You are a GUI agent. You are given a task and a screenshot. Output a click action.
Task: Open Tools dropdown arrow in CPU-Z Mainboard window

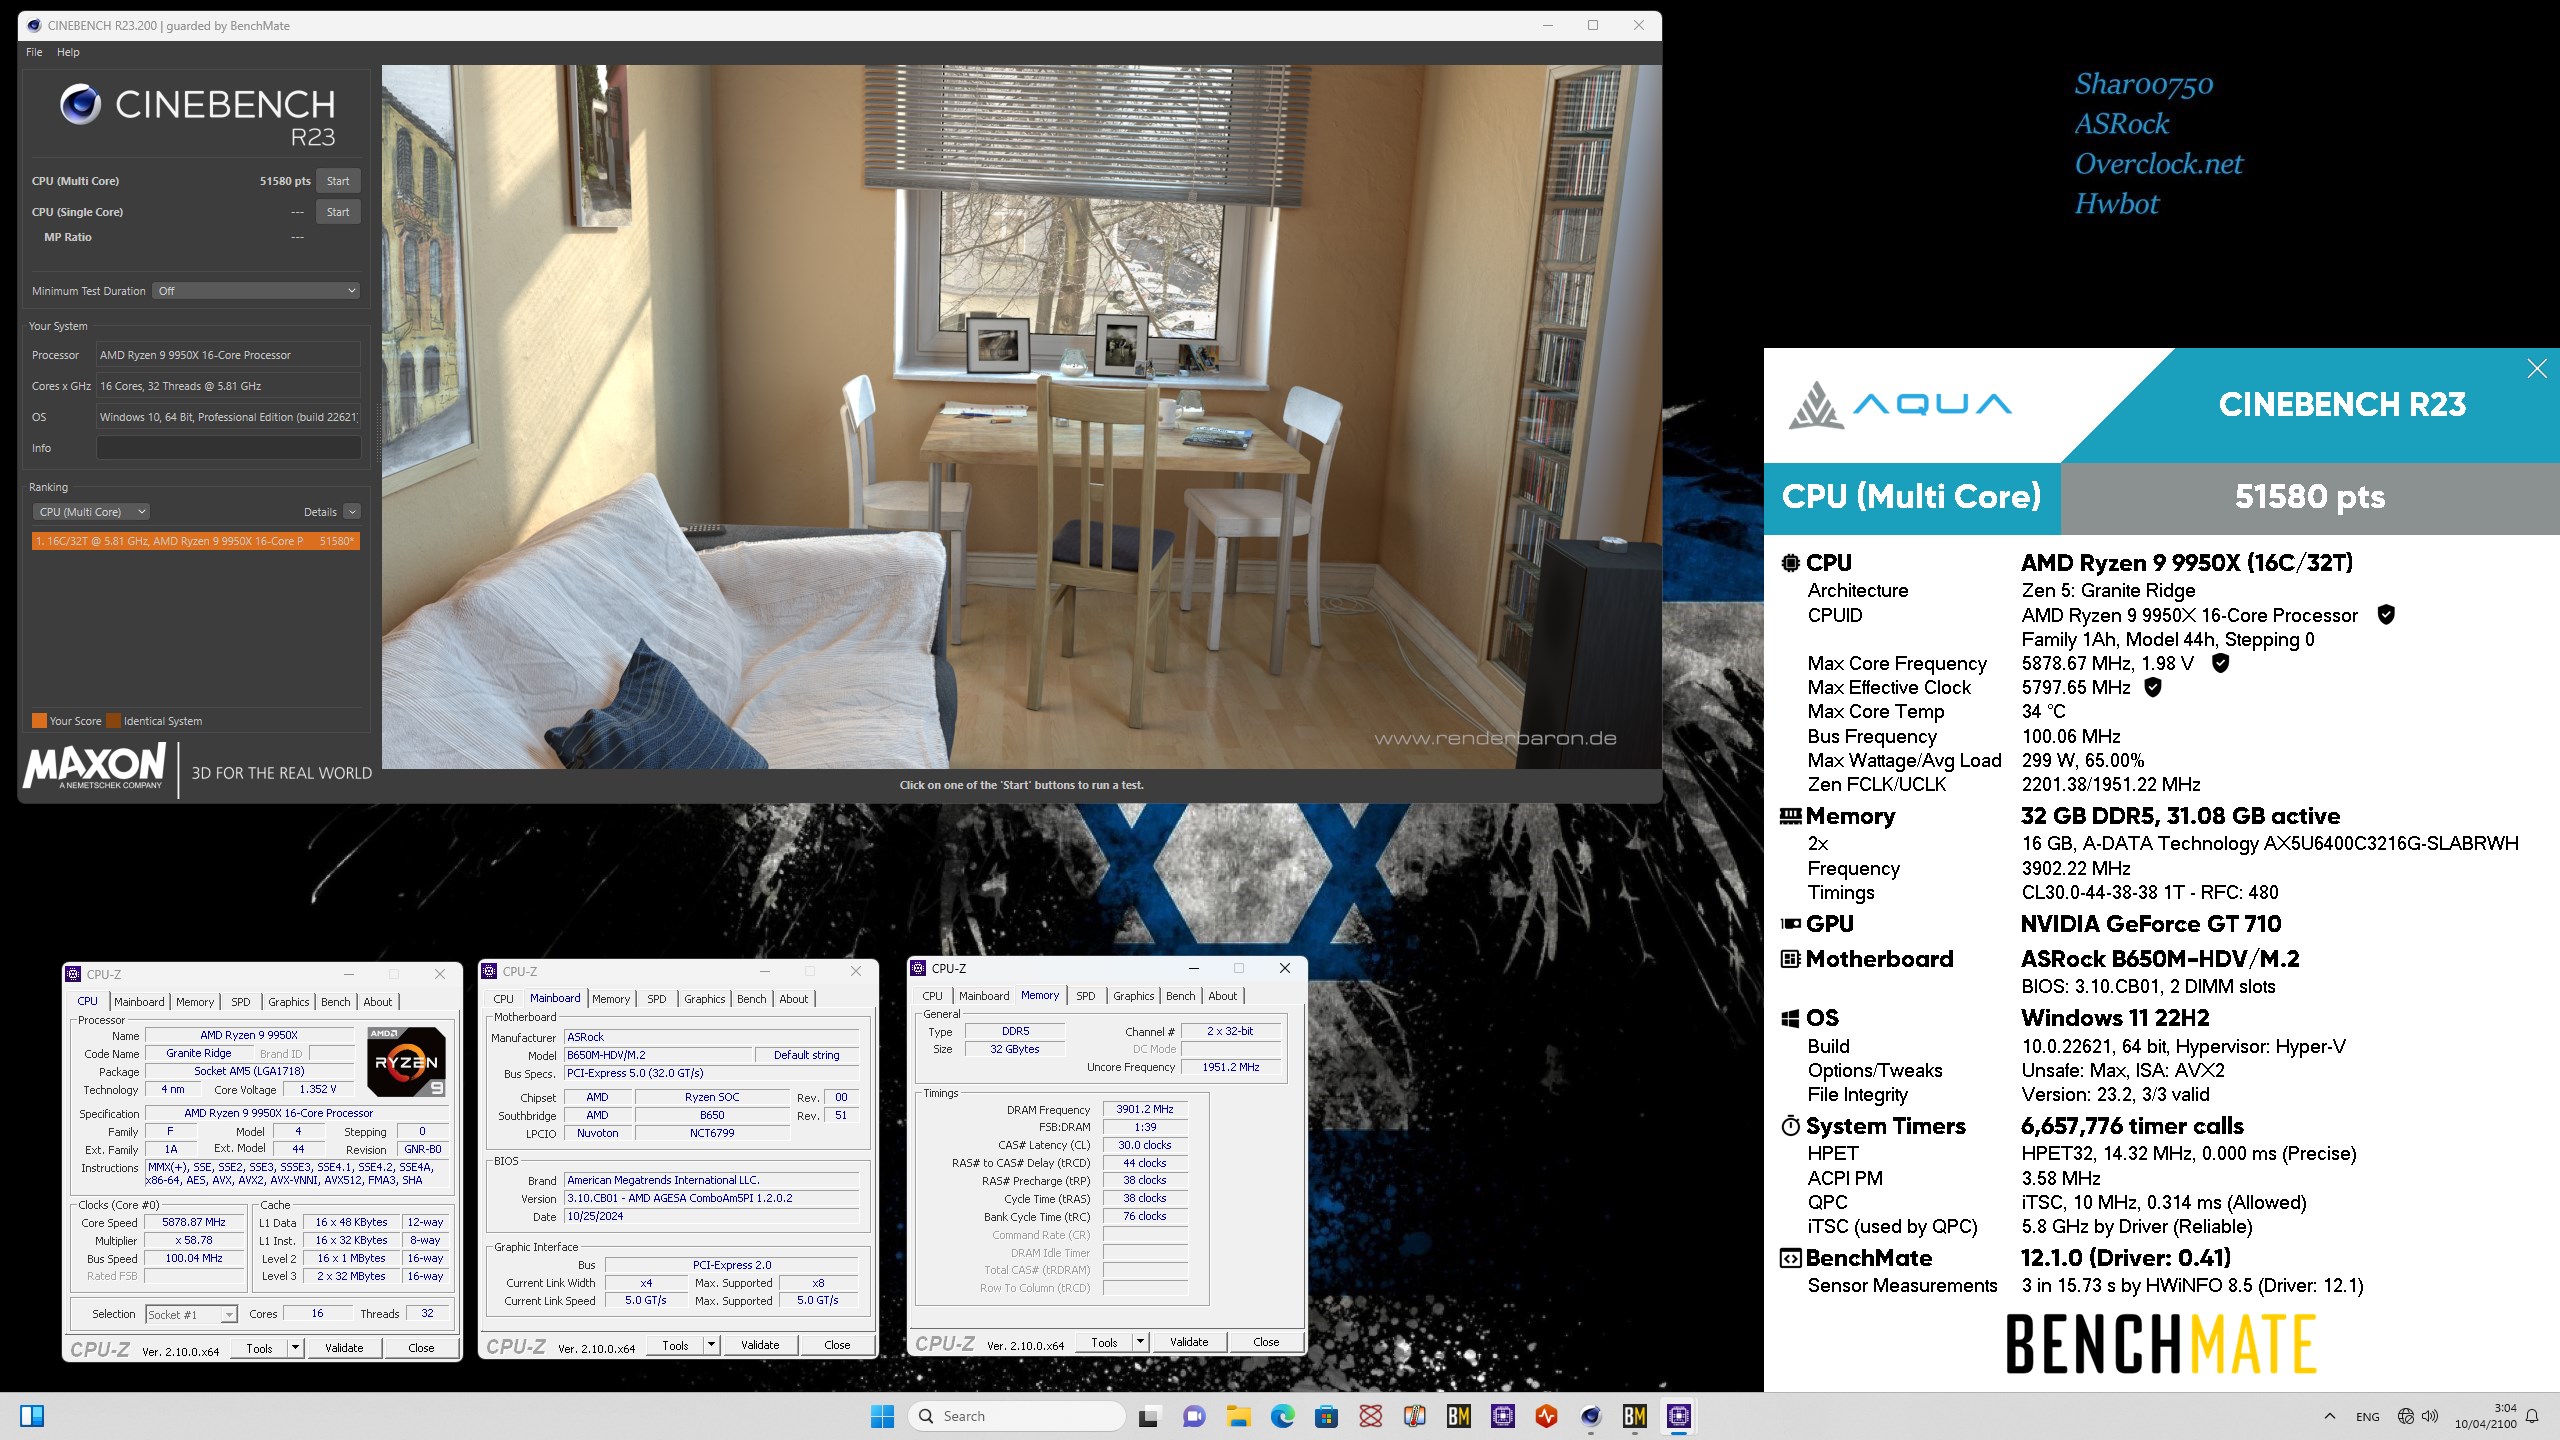pos(712,1345)
